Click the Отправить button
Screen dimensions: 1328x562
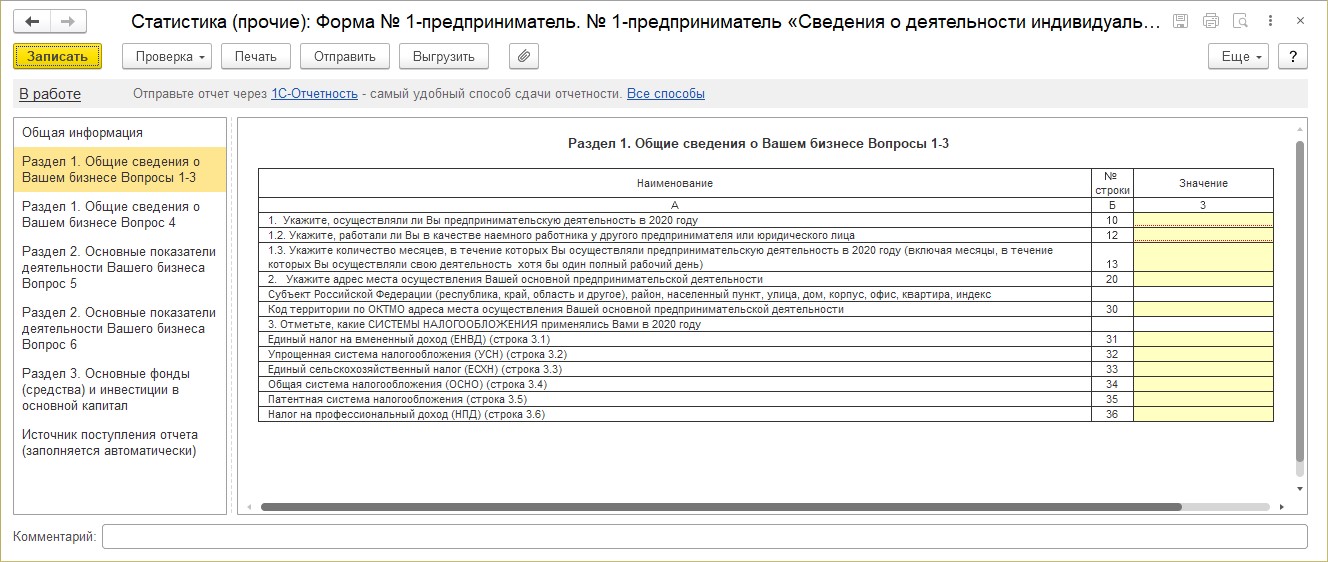click(x=345, y=57)
